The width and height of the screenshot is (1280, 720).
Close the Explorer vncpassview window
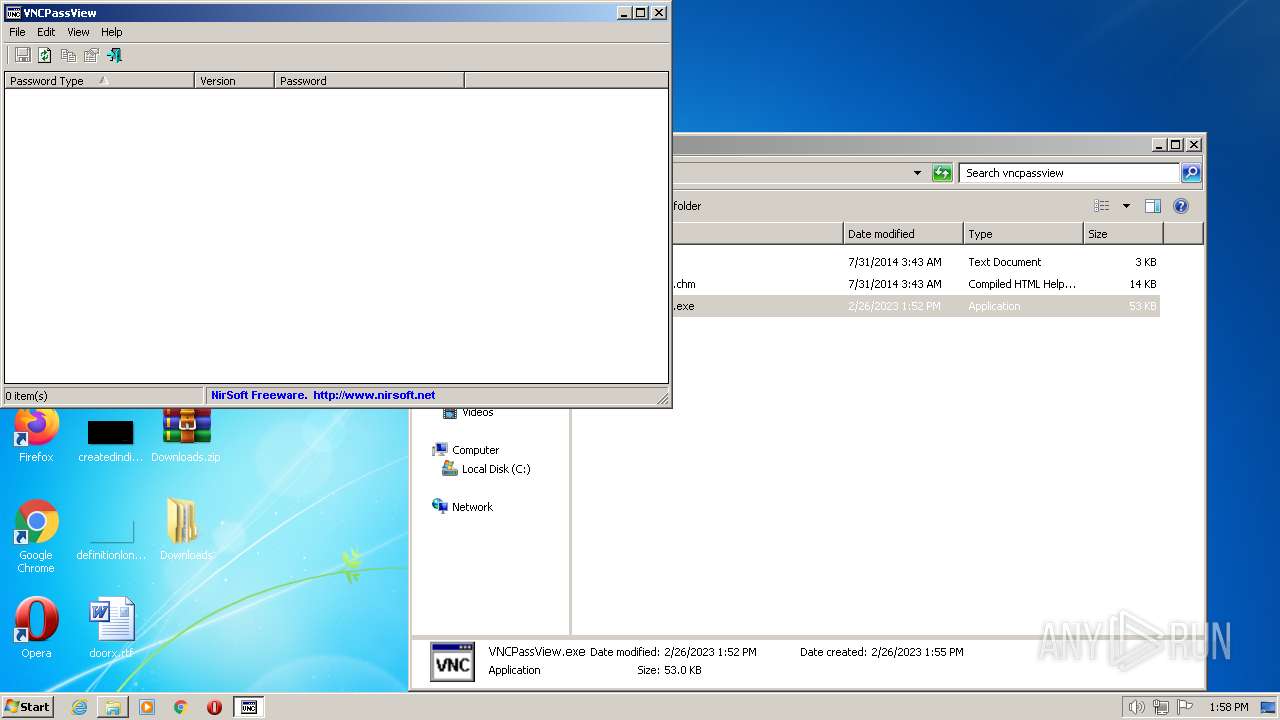pos(1193,145)
